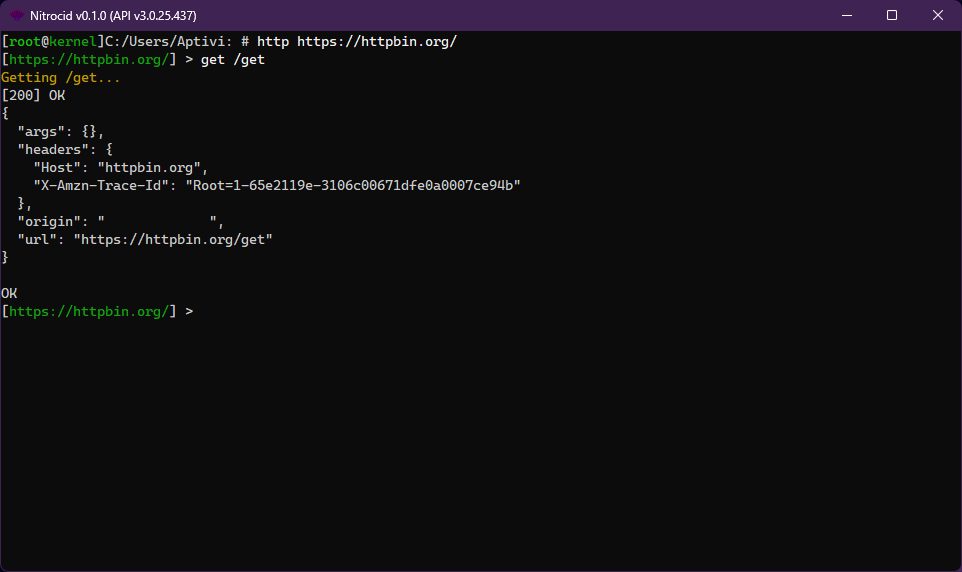The width and height of the screenshot is (962, 572).
Task: Click the Nitrocid app icon in title bar
Action: click(x=17, y=15)
